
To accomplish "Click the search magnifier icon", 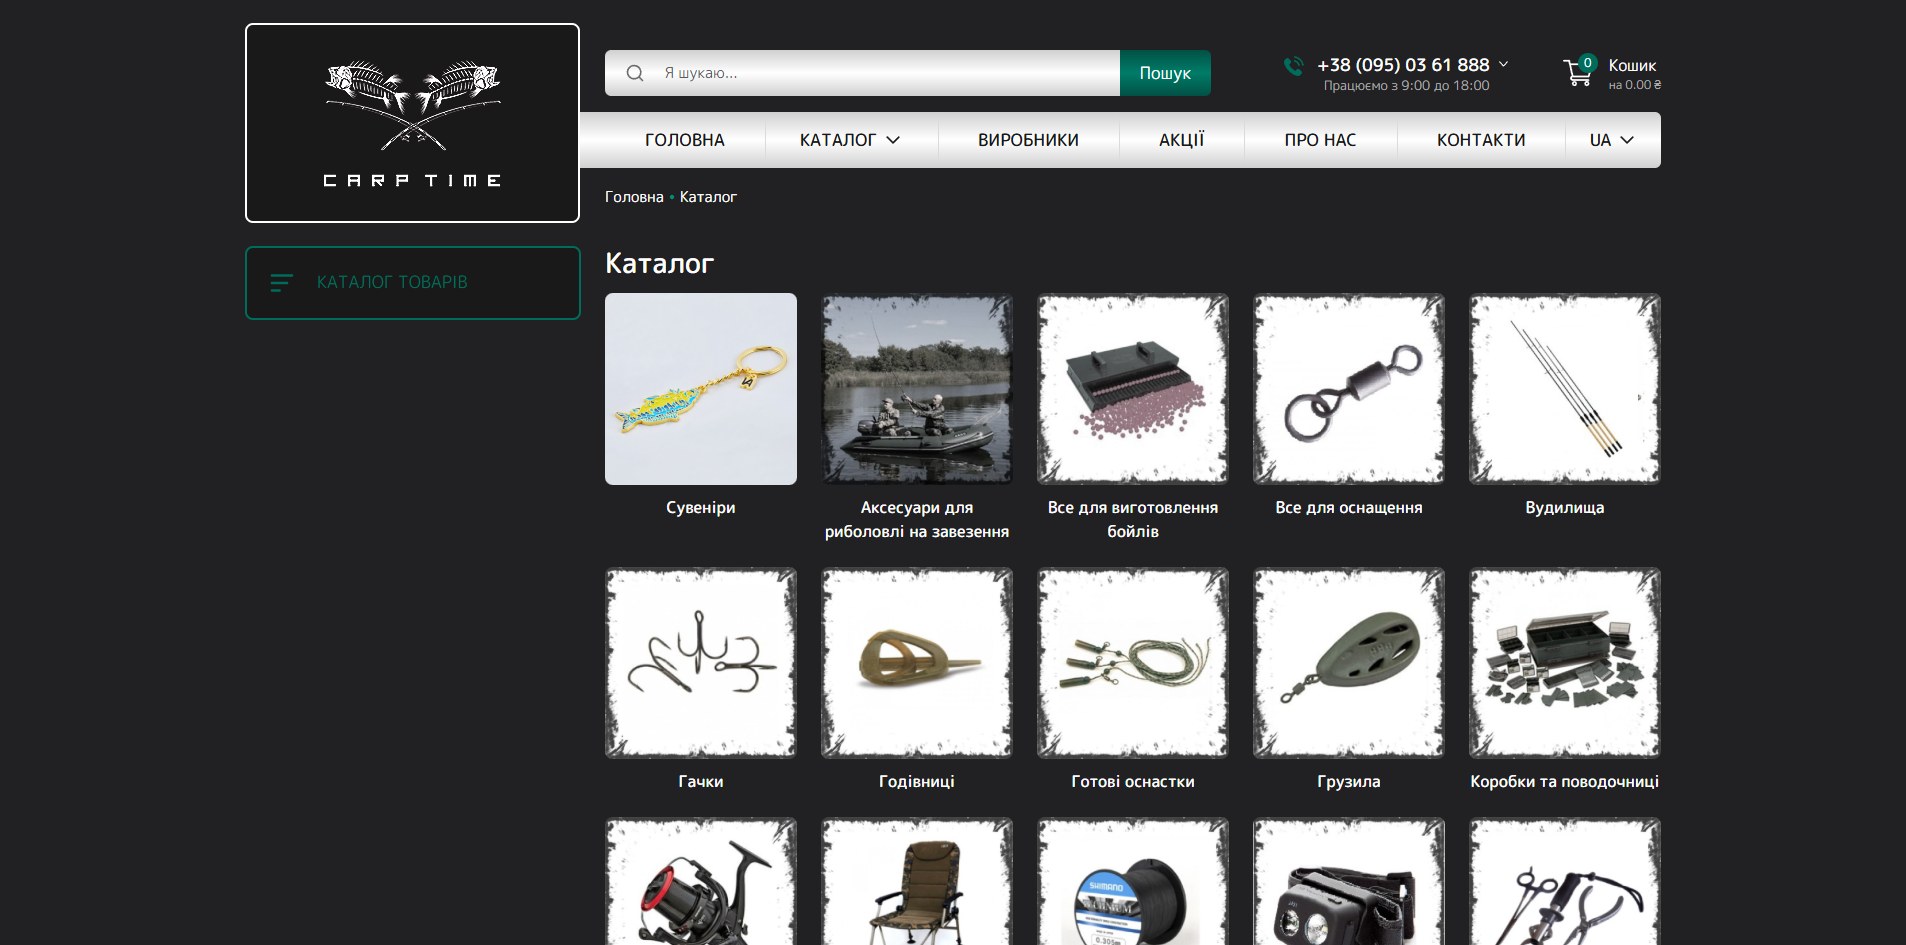I will coord(635,73).
